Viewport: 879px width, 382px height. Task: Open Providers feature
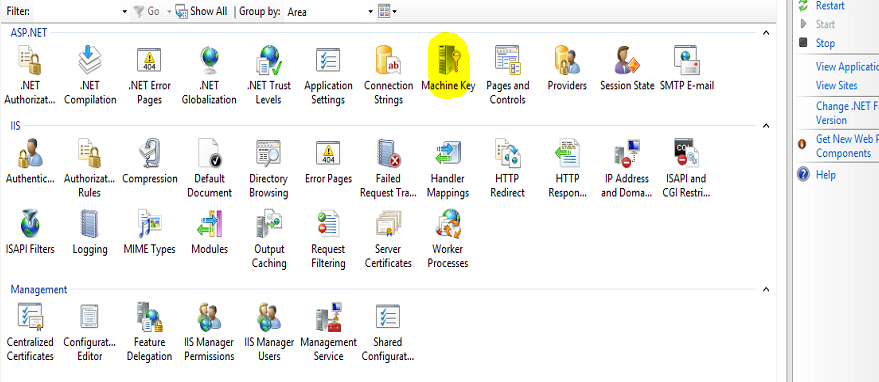567,69
